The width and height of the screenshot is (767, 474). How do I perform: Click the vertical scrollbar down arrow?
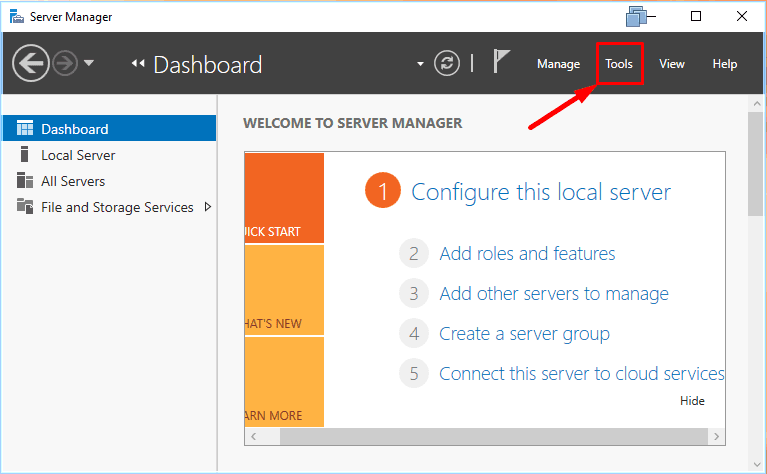pos(757,464)
